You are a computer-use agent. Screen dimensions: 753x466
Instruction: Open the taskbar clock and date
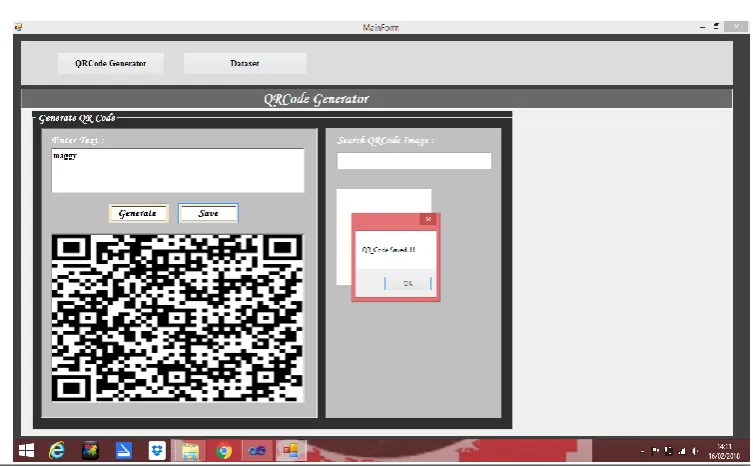click(x=724, y=452)
